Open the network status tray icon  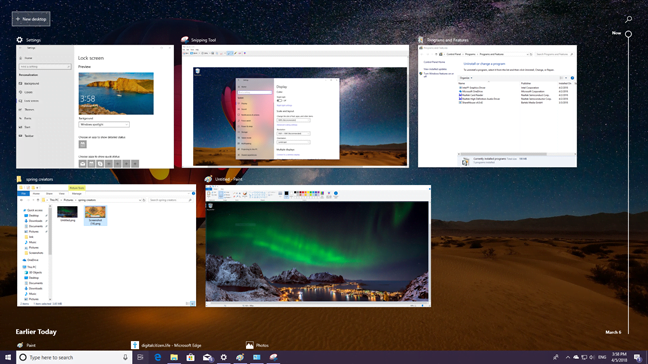click(584, 357)
